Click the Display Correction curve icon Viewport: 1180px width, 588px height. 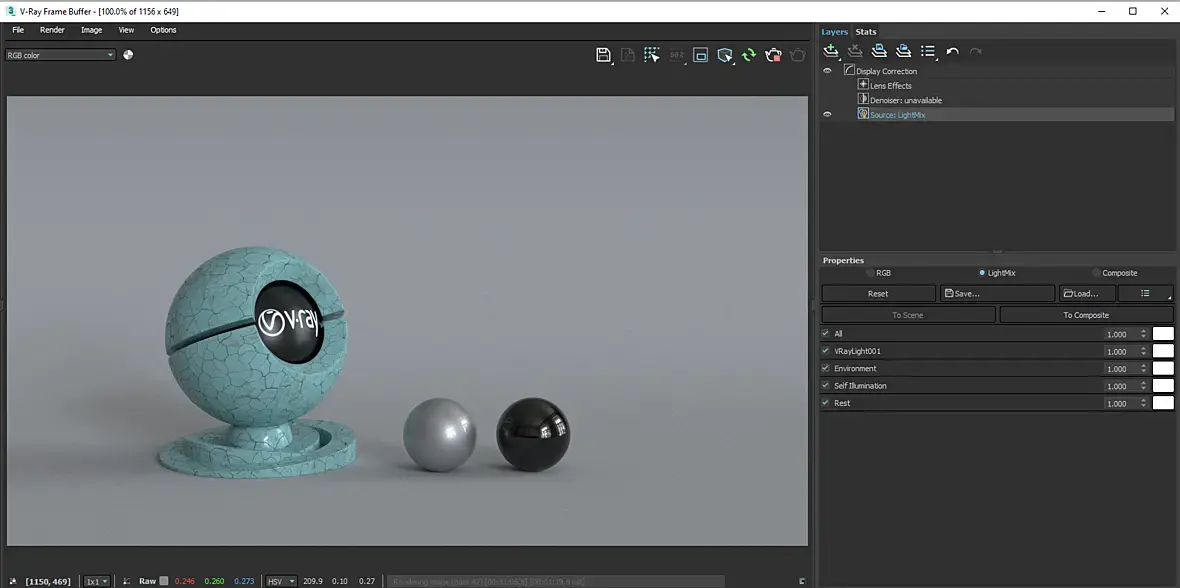849,70
